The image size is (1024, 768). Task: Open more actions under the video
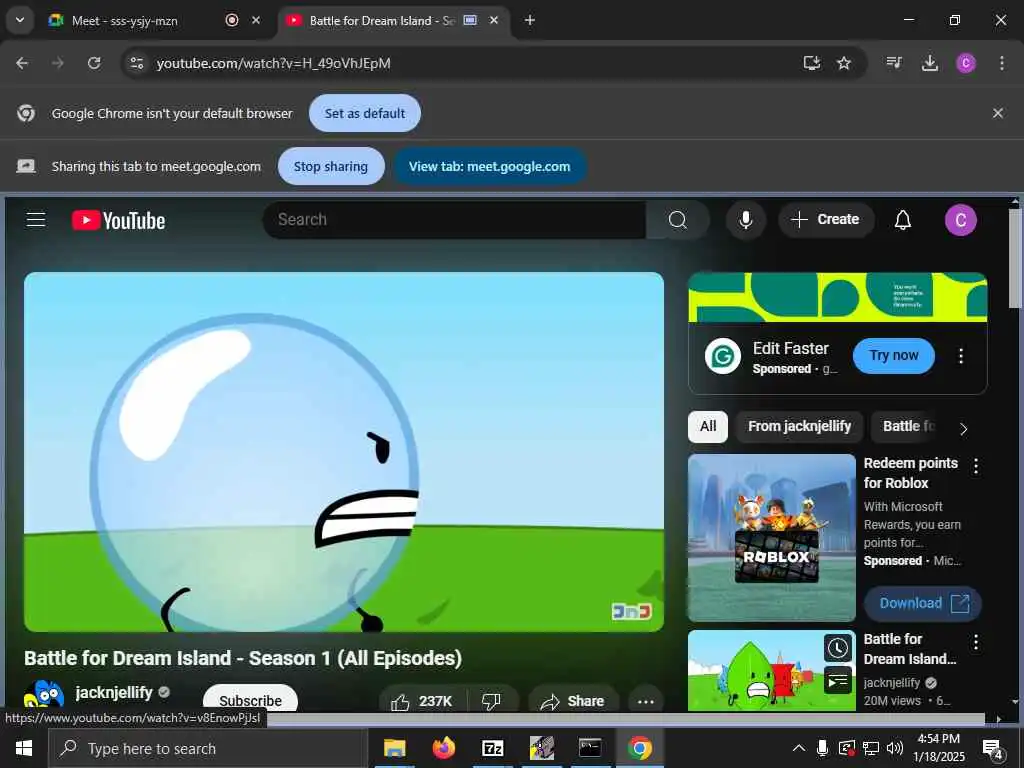(x=645, y=701)
